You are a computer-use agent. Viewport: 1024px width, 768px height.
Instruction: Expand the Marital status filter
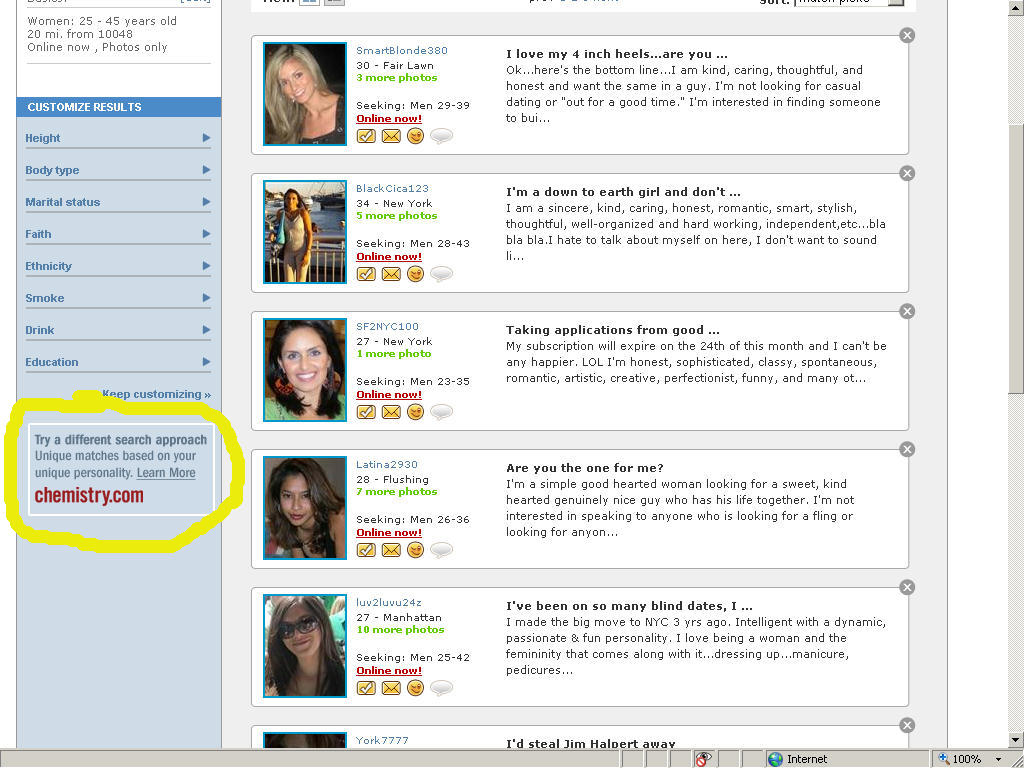[x=118, y=202]
